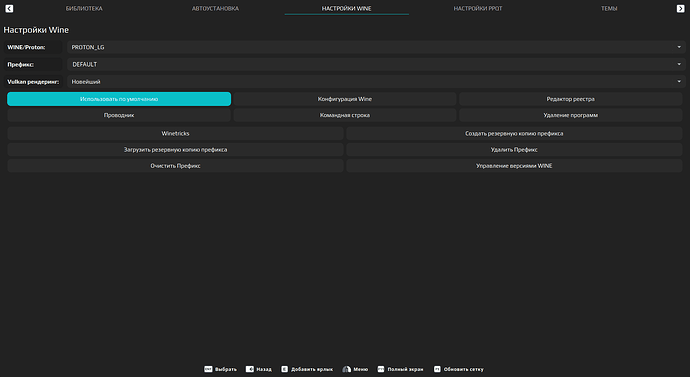Click the Выбрать hint label
The image size is (690, 377).
click(225, 369)
